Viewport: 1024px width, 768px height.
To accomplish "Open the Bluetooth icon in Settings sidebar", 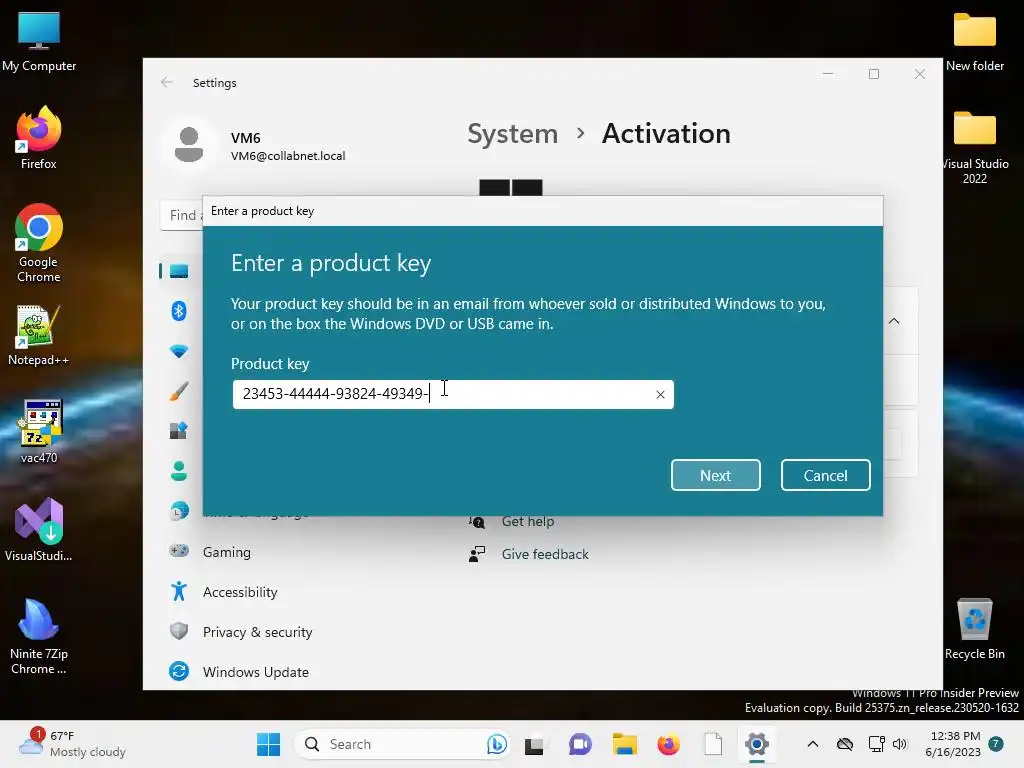I will tap(178, 311).
